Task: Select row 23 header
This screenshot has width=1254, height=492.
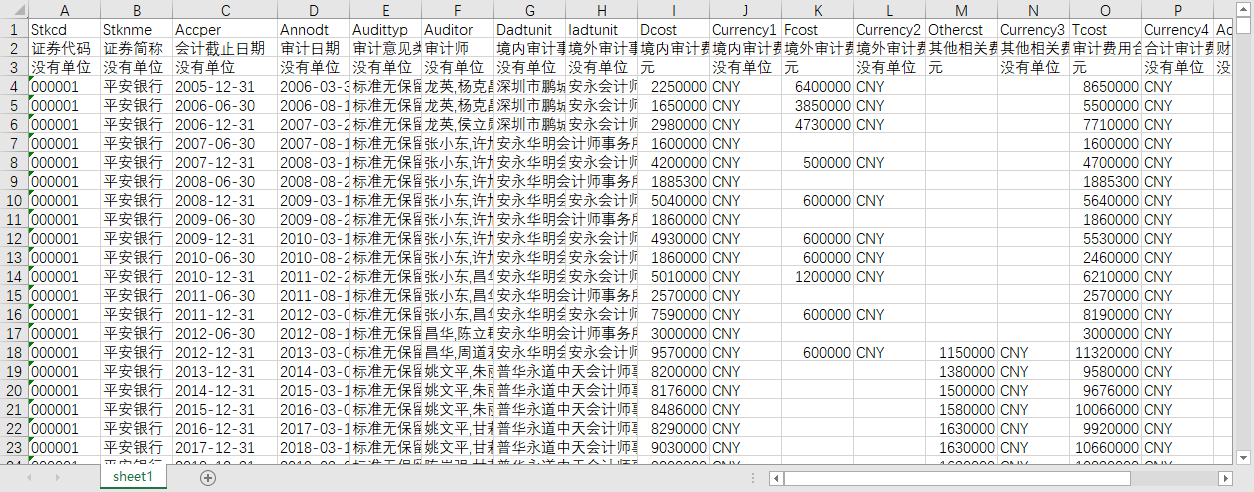Action: click(14, 447)
